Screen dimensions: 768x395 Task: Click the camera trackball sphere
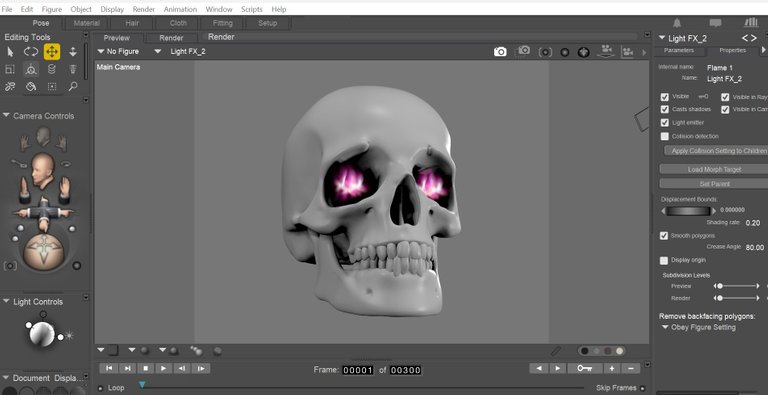click(x=44, y=251)
